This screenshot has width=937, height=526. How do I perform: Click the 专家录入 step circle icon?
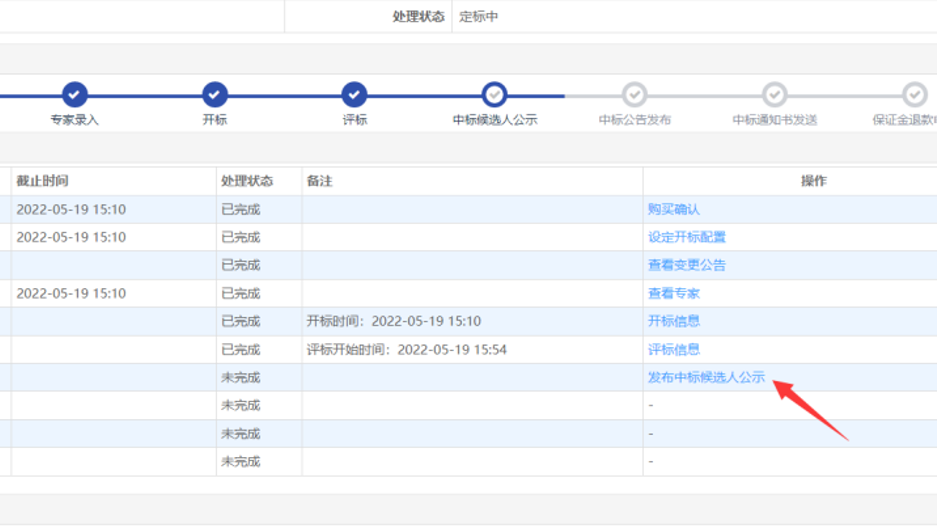point(75,94)
